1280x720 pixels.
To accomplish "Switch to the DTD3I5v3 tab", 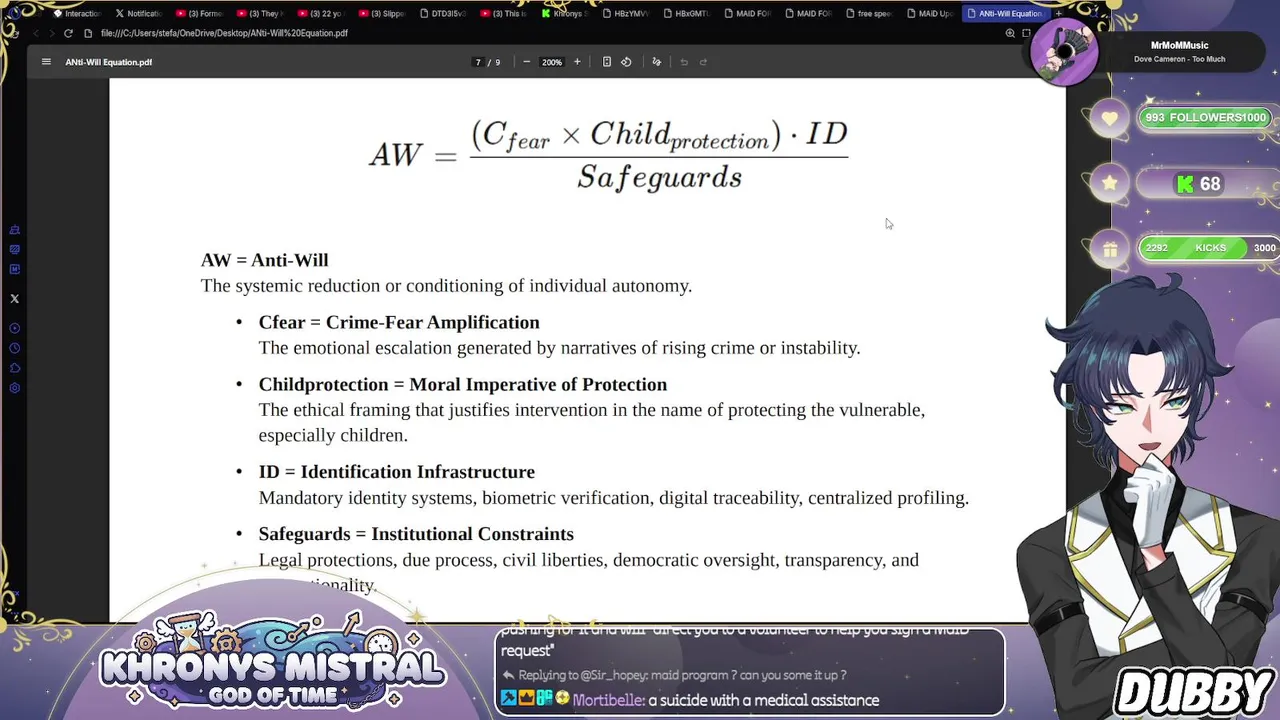I will pos(443,14).
